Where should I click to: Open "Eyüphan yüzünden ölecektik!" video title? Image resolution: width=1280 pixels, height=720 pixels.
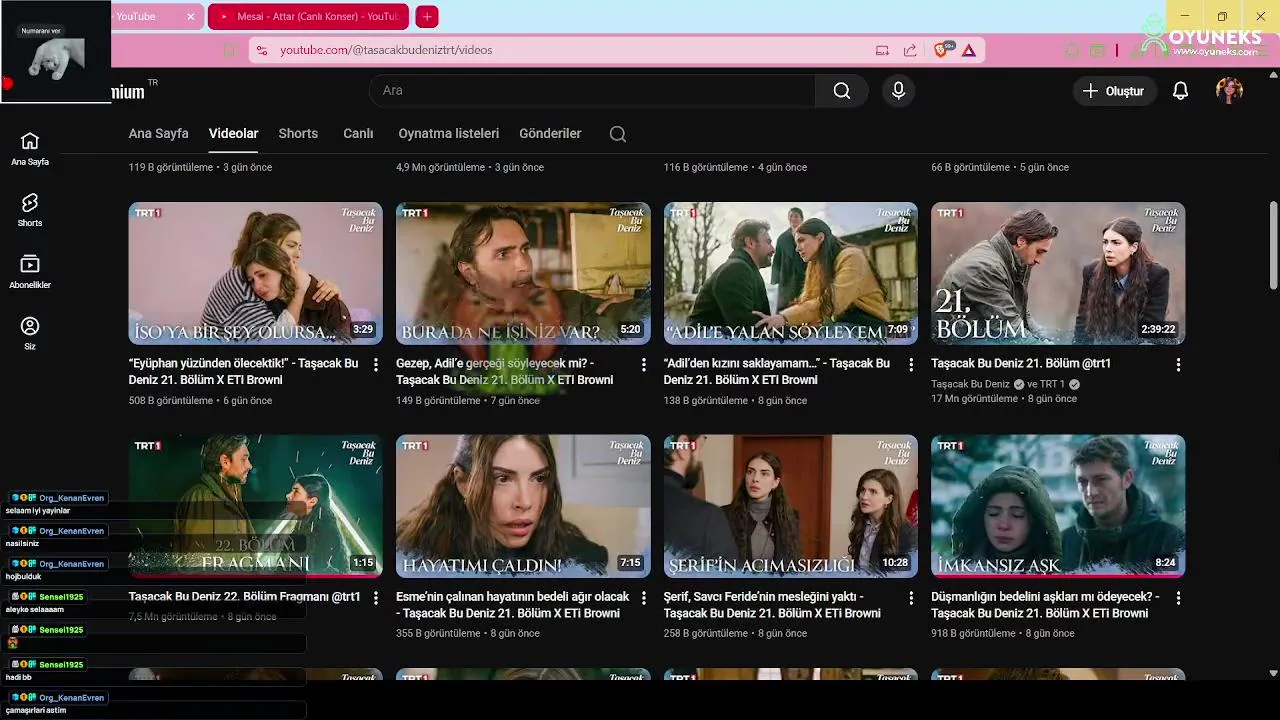pyautogui.click(x=243, y=372)
